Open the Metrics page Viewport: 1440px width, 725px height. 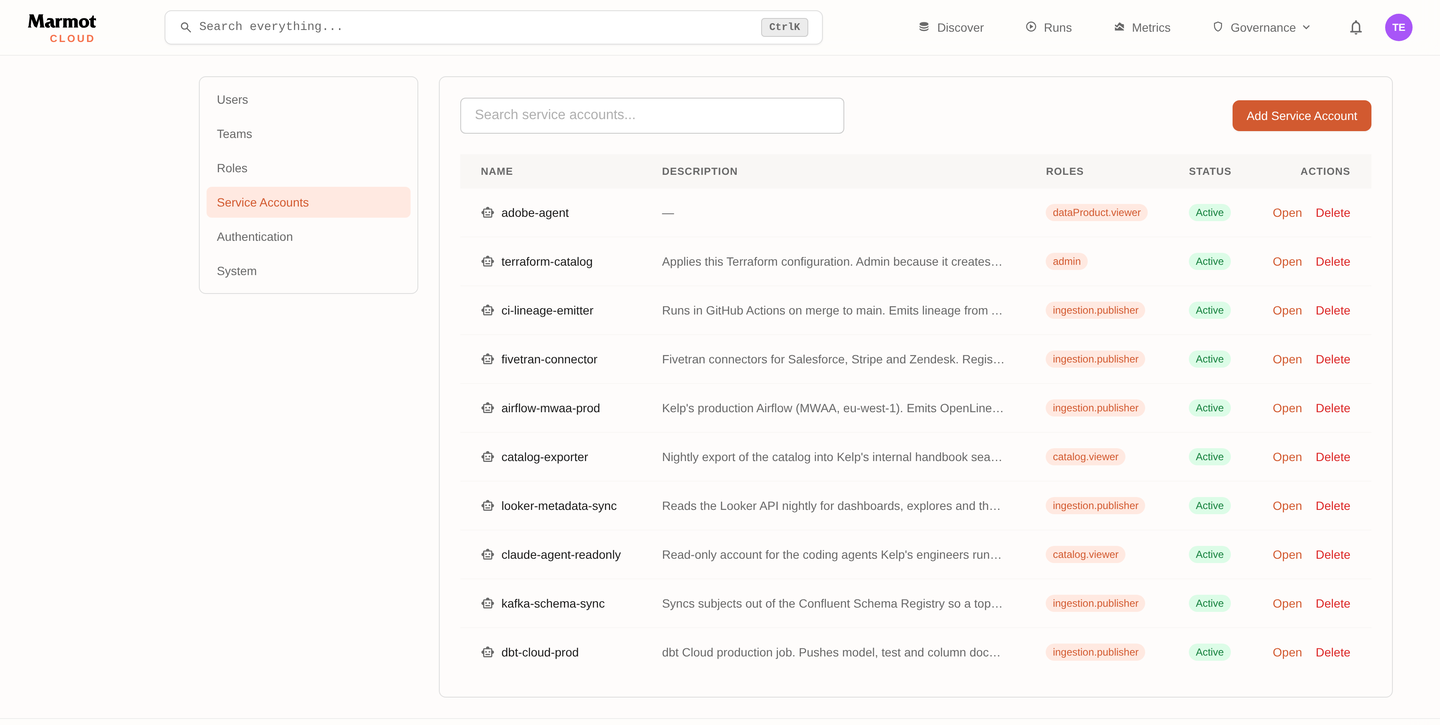[x=1142, y=28]
